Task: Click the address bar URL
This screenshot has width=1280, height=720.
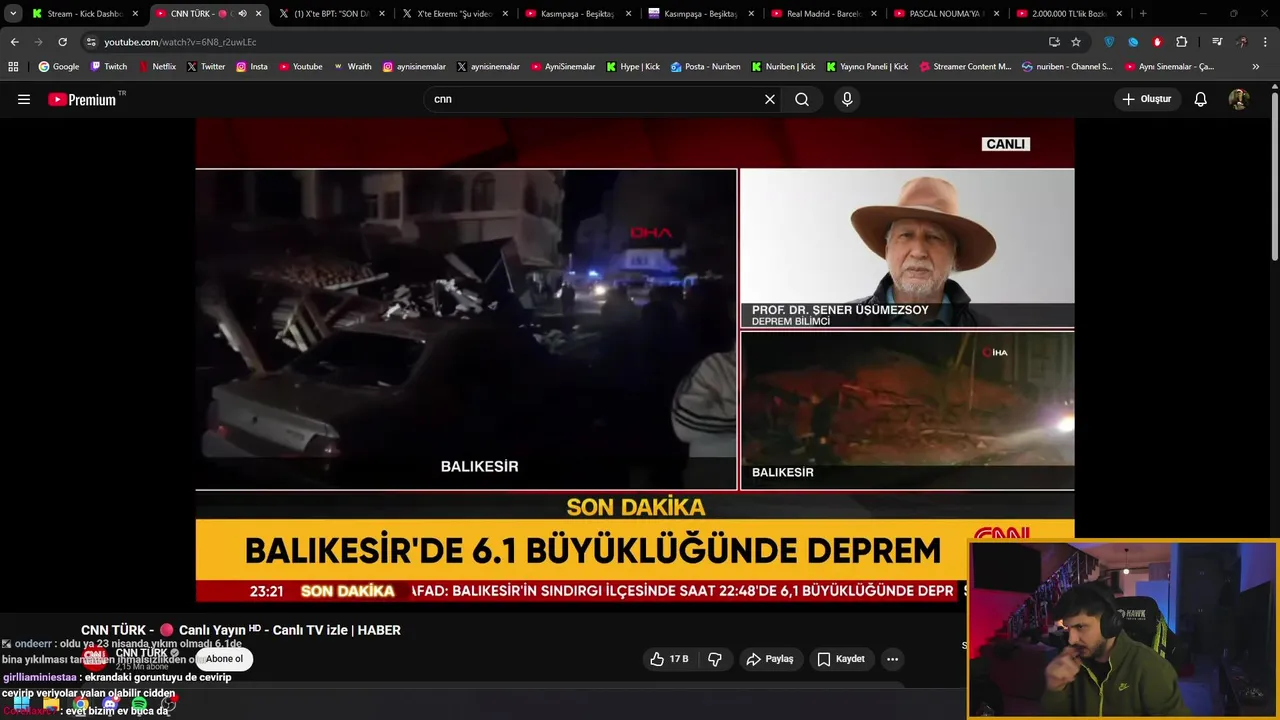Action: [x=180, y=42]
